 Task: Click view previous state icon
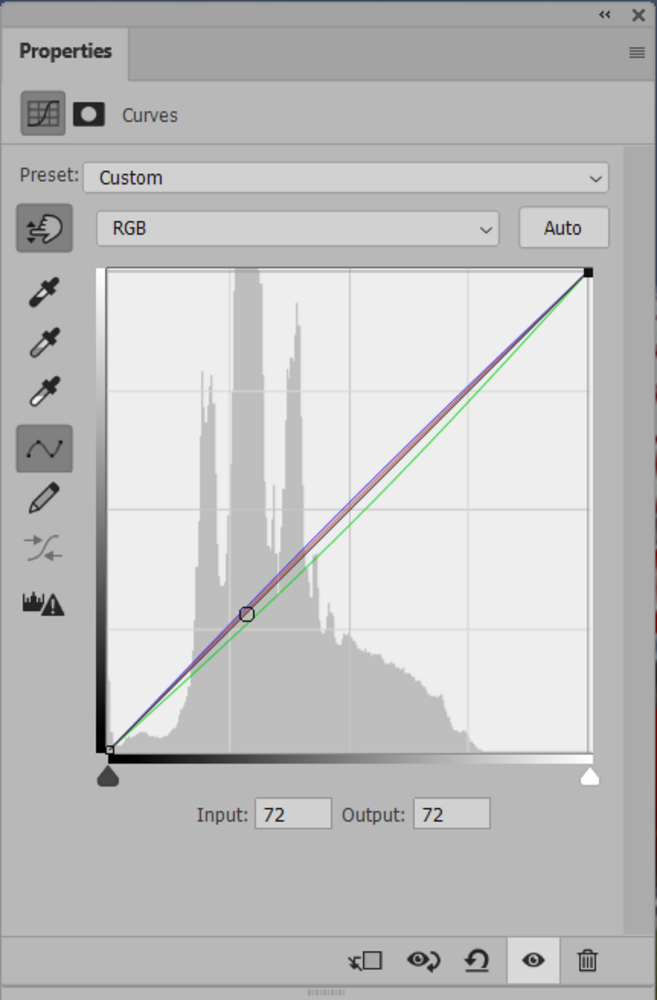click(x=424, y=961)
